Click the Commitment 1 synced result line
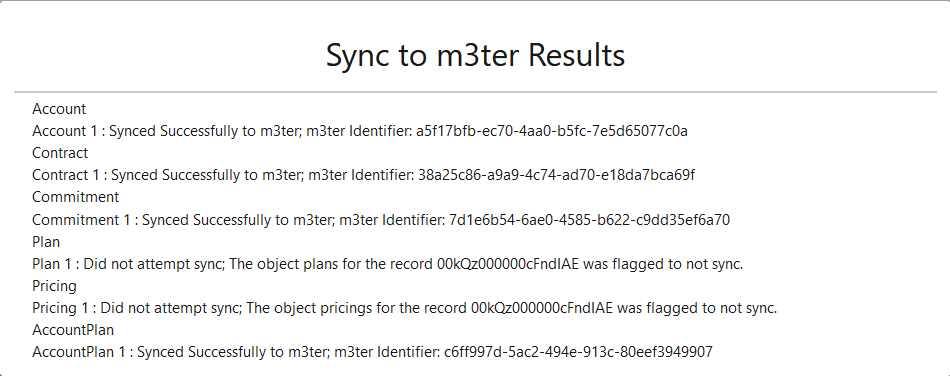This screenshot has width=950, height=376. tap(381, 219)
